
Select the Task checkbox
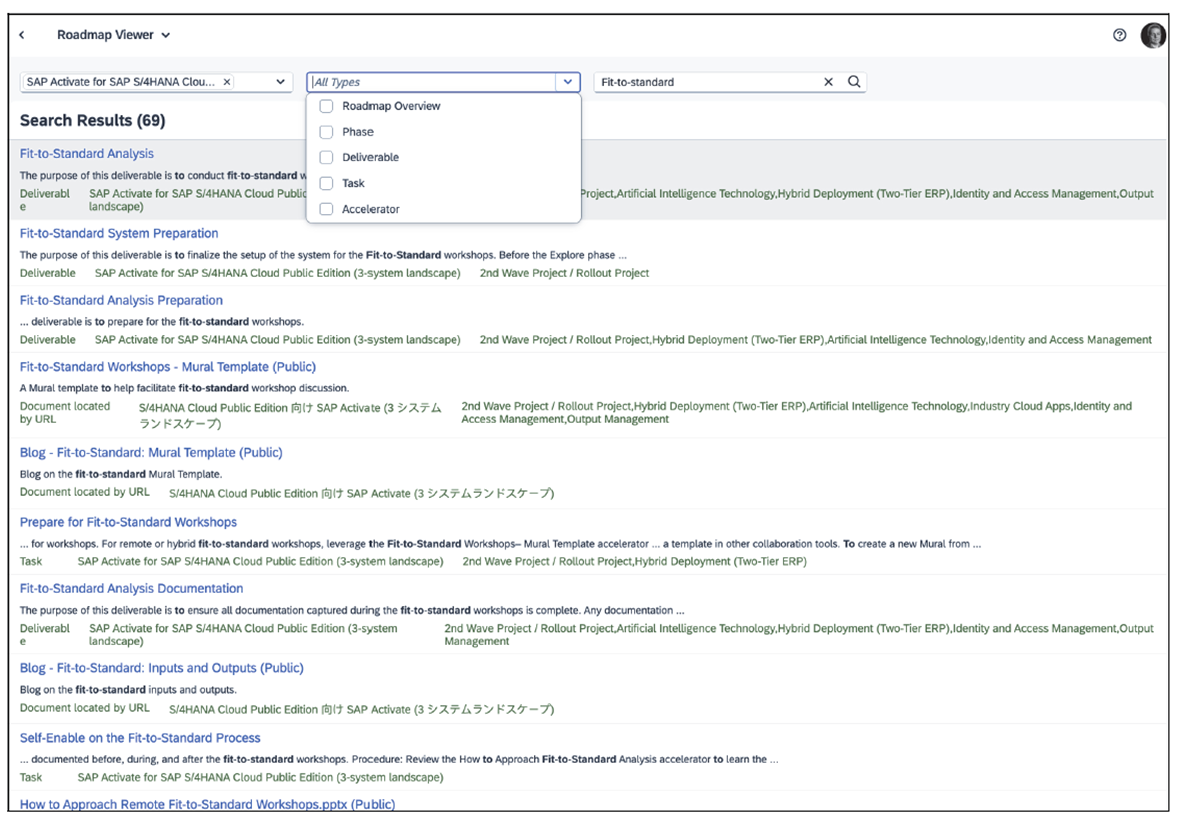click(x=326, y=183)
